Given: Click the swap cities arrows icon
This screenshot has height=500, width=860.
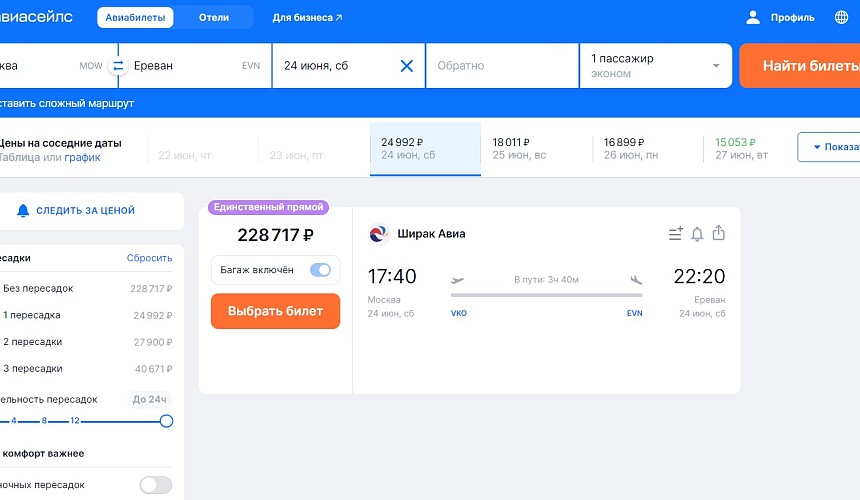Looking at the screenshot, I should point(118,66).
